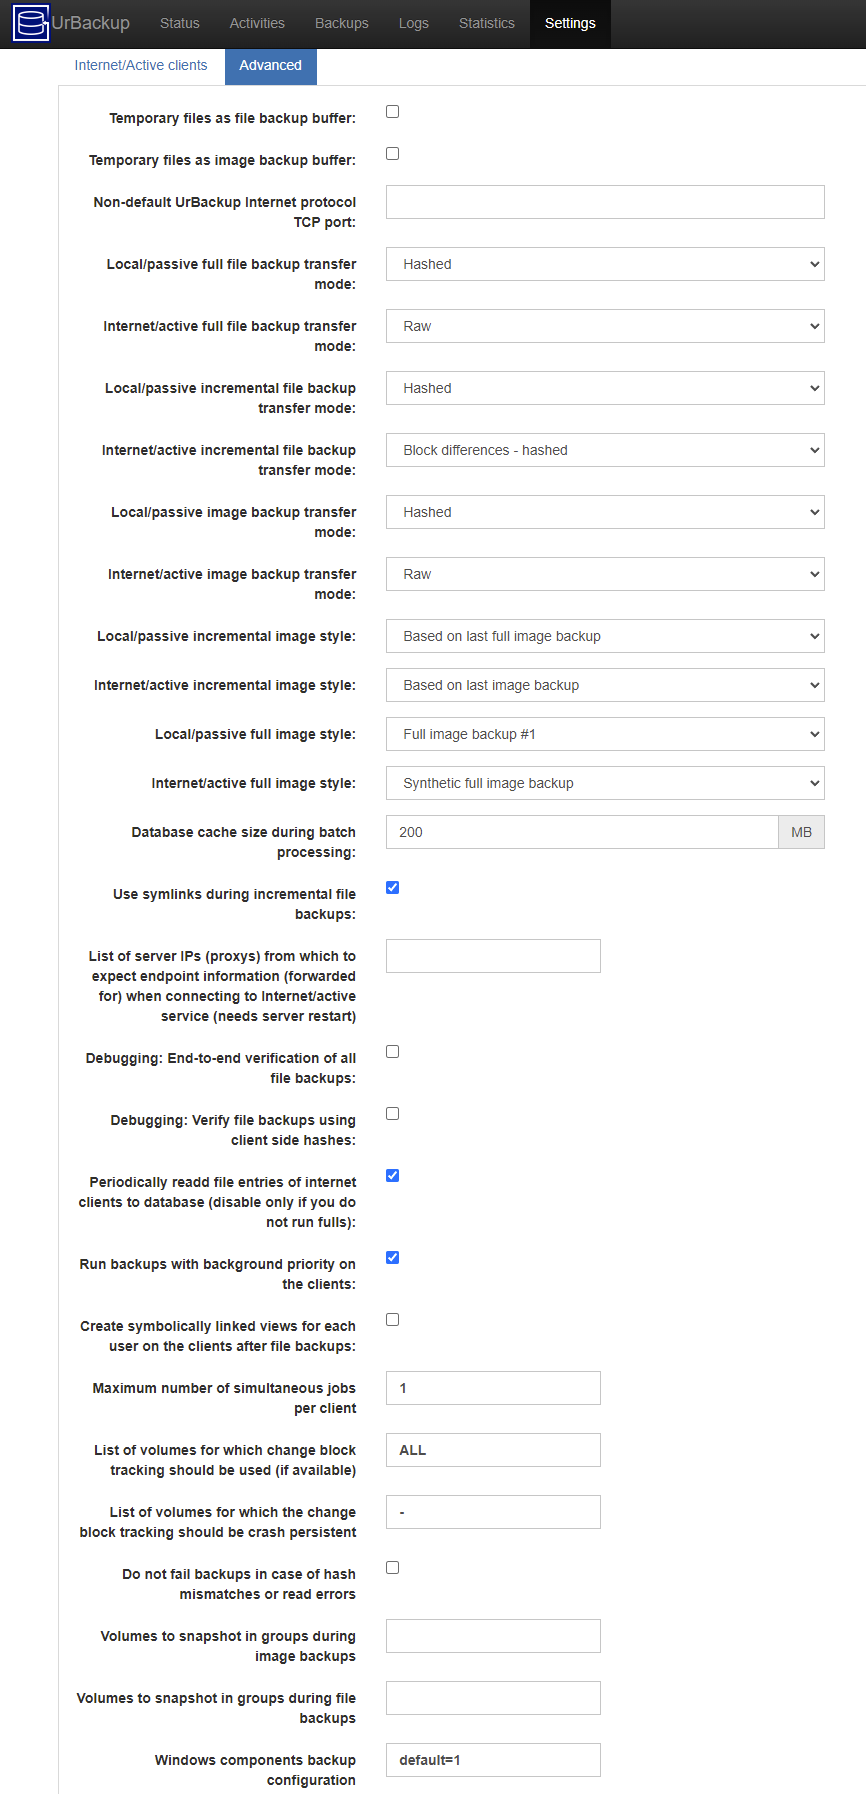Open Local/passive full file backup transfer mode dropdown
Screen dimensions: 866x1794
click(x=605, y=264)
